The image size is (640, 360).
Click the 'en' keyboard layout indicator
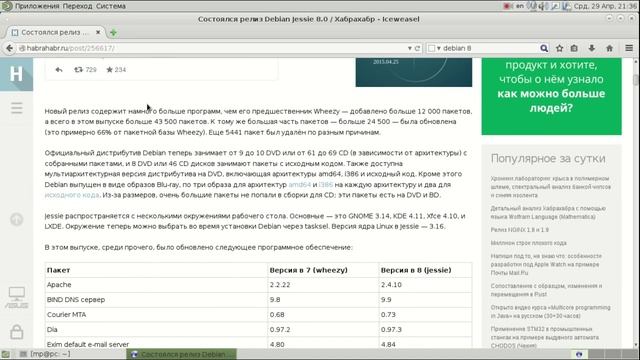coord(520,6)
